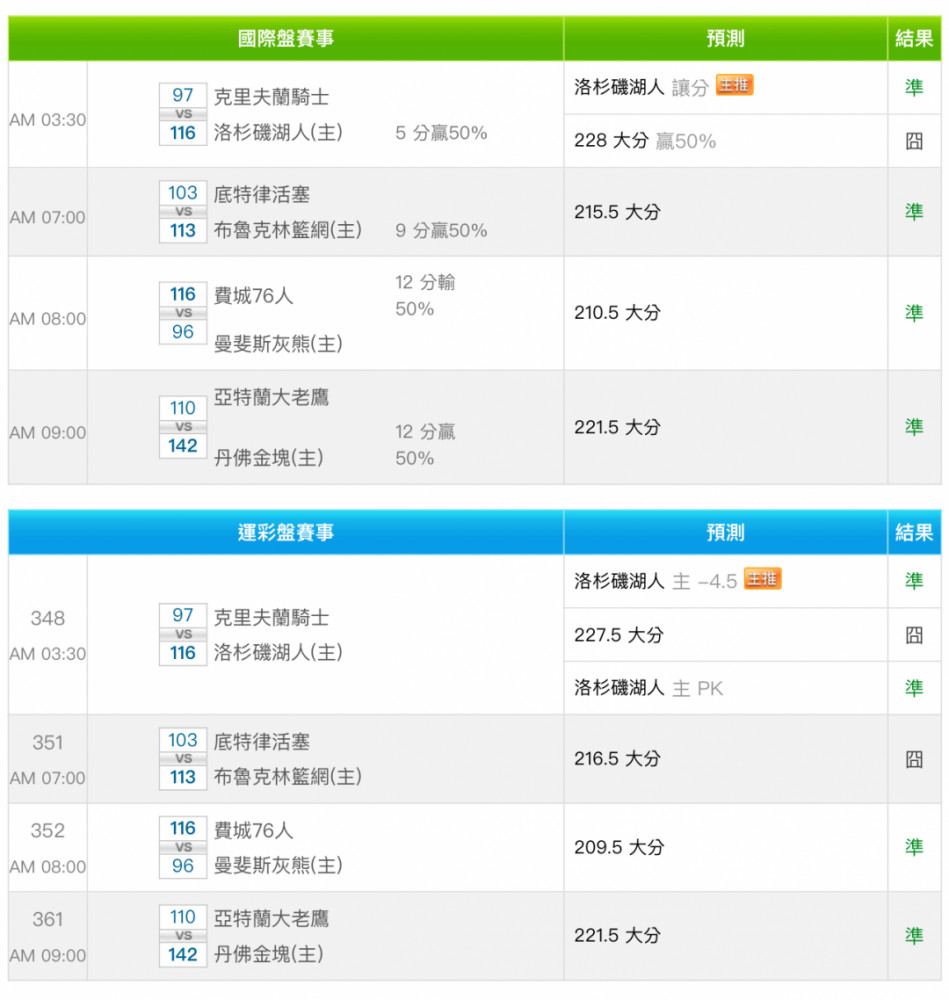
Task: Click the 預測 header in the 國際盤 table
Action: (725, 38)
